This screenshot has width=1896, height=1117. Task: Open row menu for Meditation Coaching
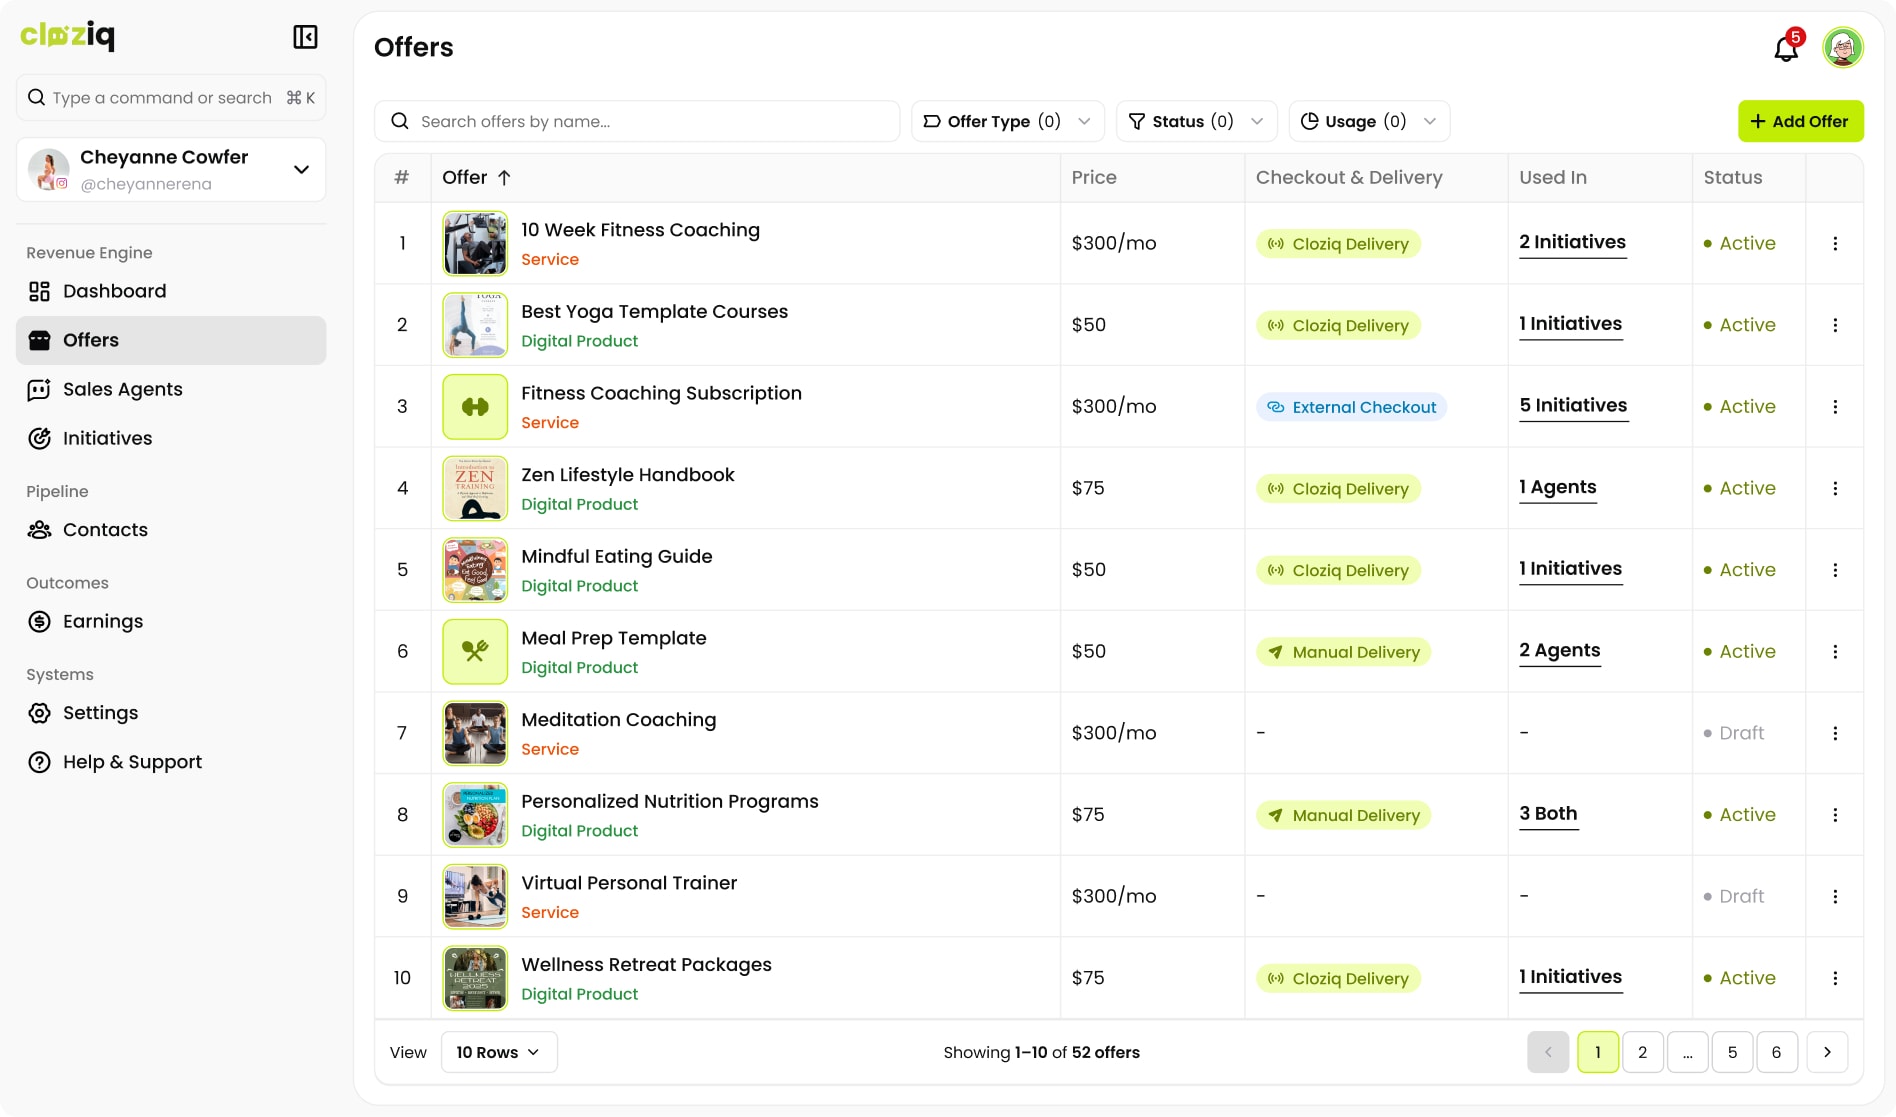(1835, 733)
